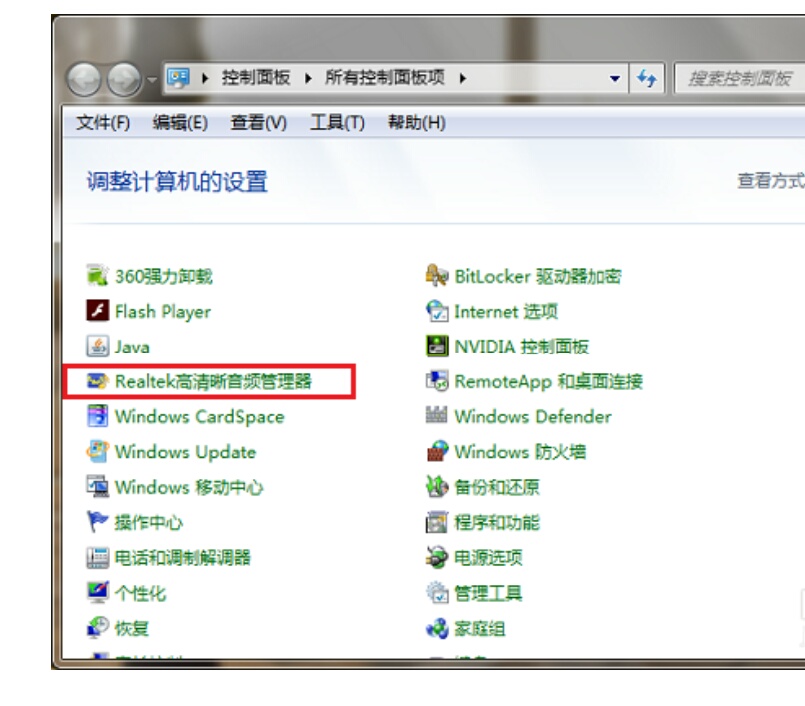Image resolution: width=805 pixels, height=706 pixels.
Task: Click the 查看方式 label
Action: tap(771, 181)
